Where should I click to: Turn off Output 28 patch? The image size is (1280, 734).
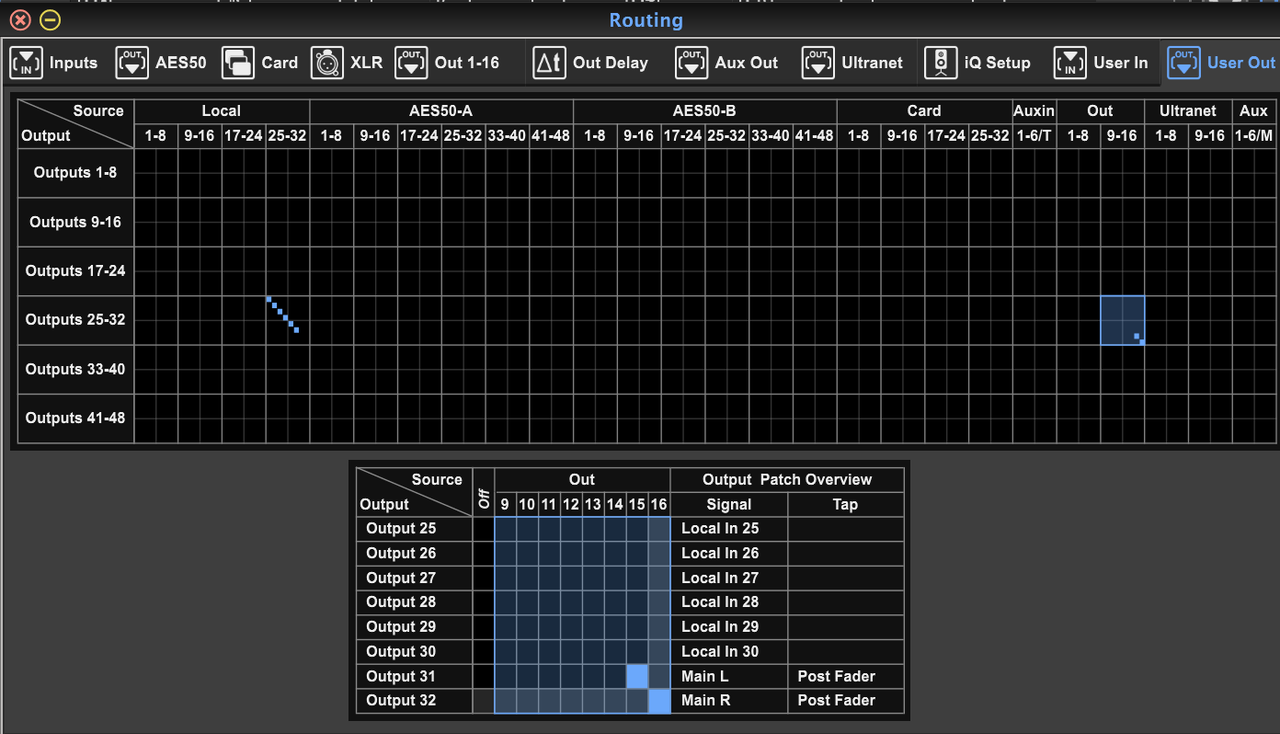(483, 602)
